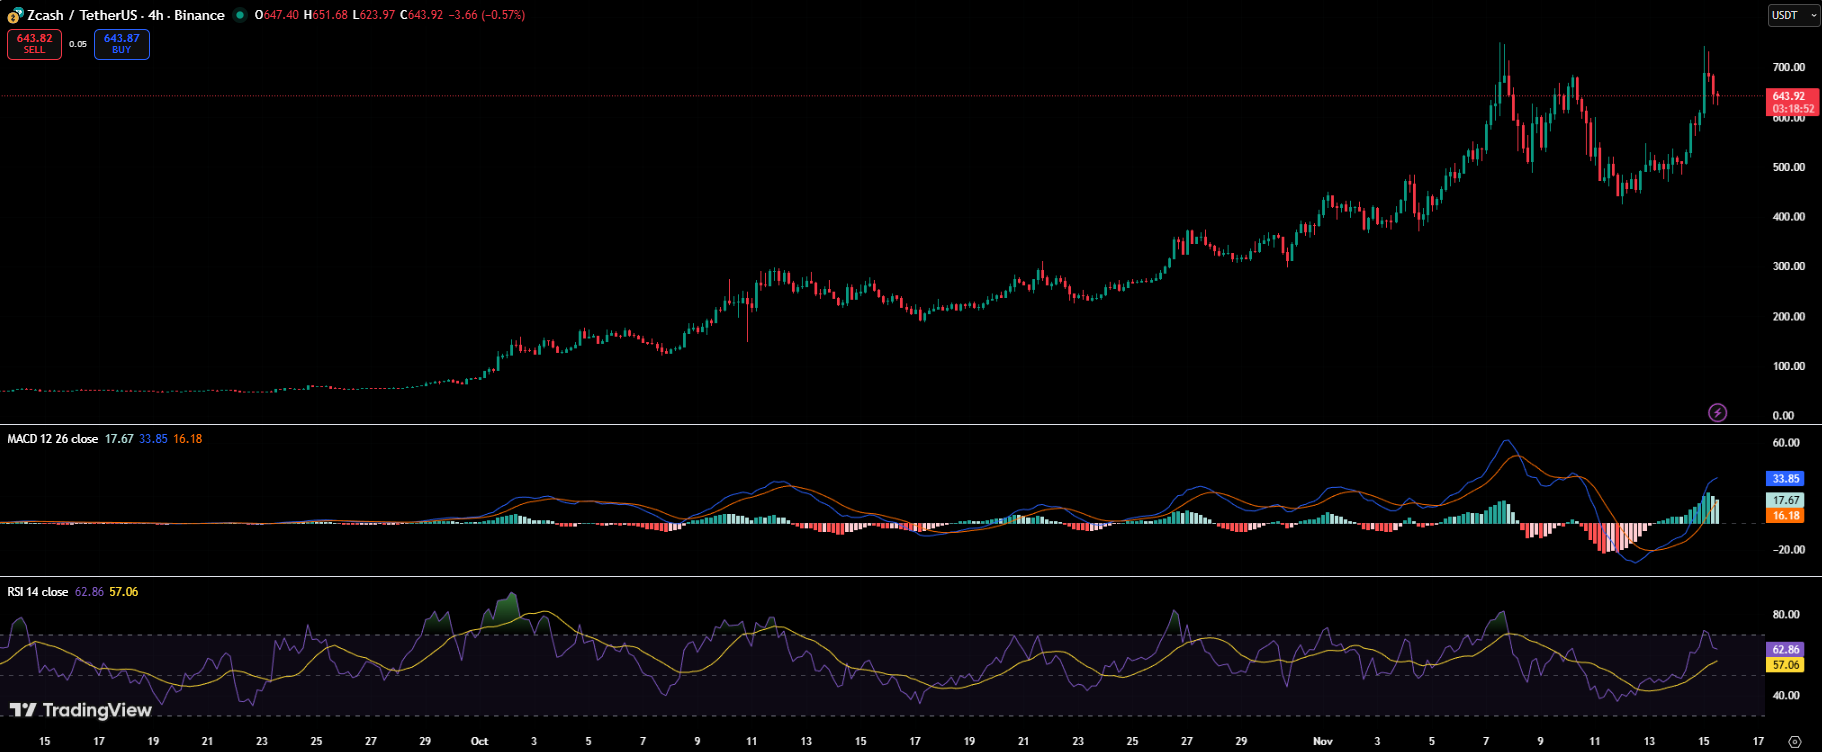Click the purple RSI 62.86 axis label
The width and height of the screenshot is (1822, 752).
(x=1785, y=650)
